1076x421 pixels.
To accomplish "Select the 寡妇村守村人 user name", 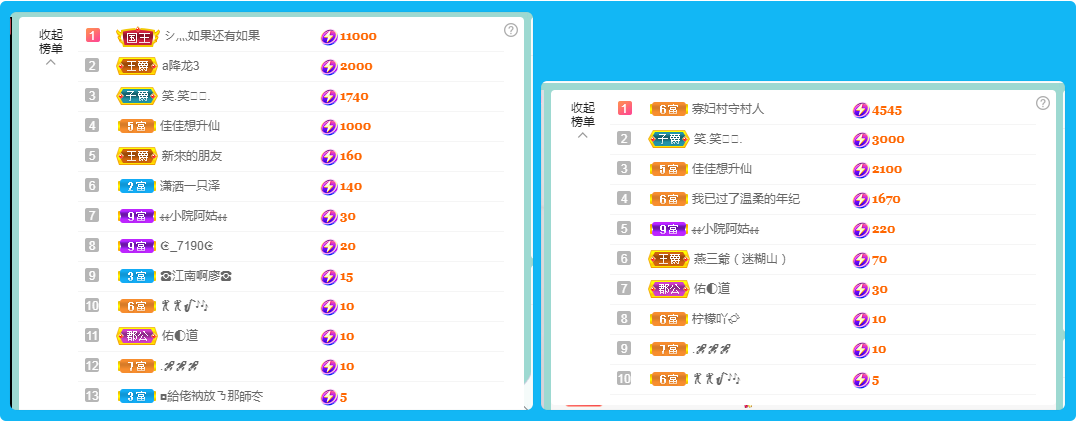I will tap(728, 108).
